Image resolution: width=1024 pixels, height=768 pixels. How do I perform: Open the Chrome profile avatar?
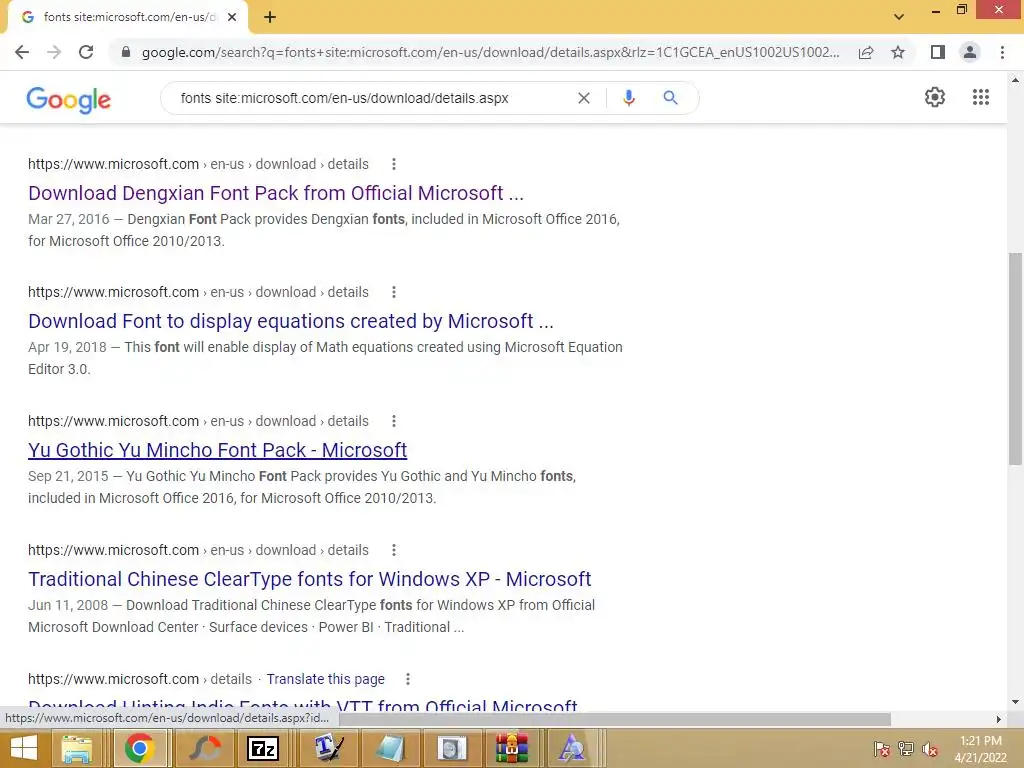point(970,52)
